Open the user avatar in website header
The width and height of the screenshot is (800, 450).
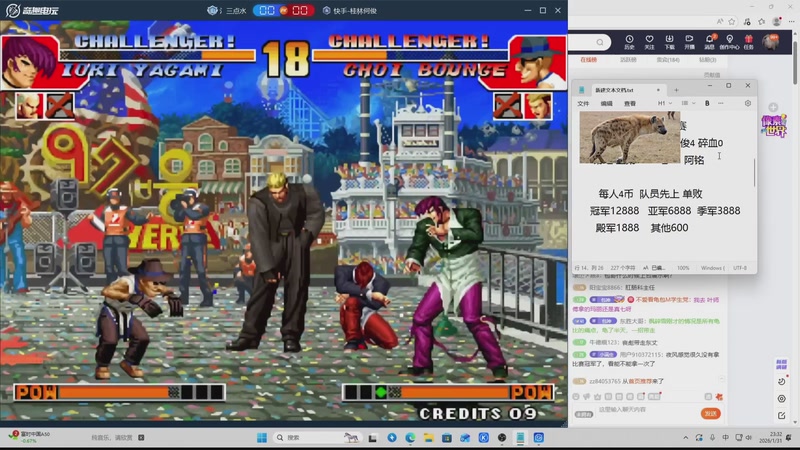pos(770,41)
